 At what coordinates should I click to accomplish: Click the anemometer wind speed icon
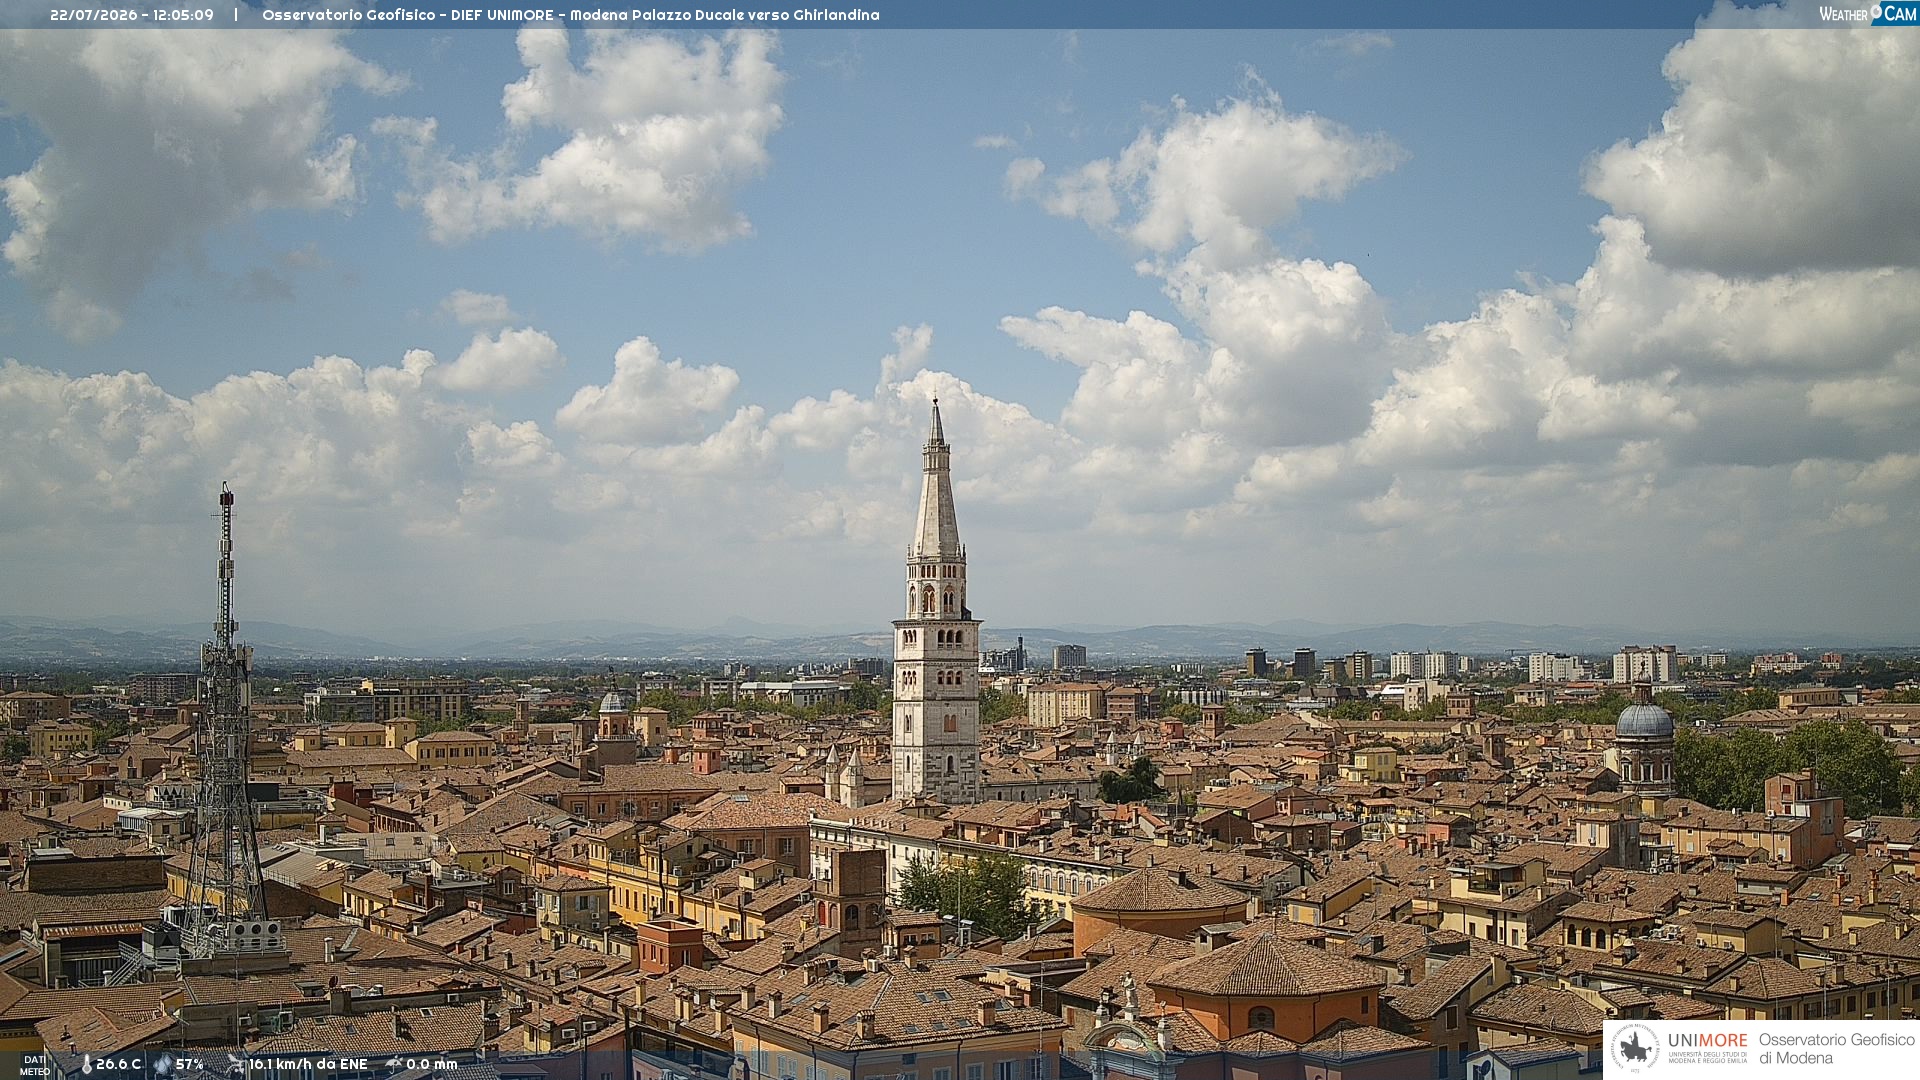tap(236, 1065)
